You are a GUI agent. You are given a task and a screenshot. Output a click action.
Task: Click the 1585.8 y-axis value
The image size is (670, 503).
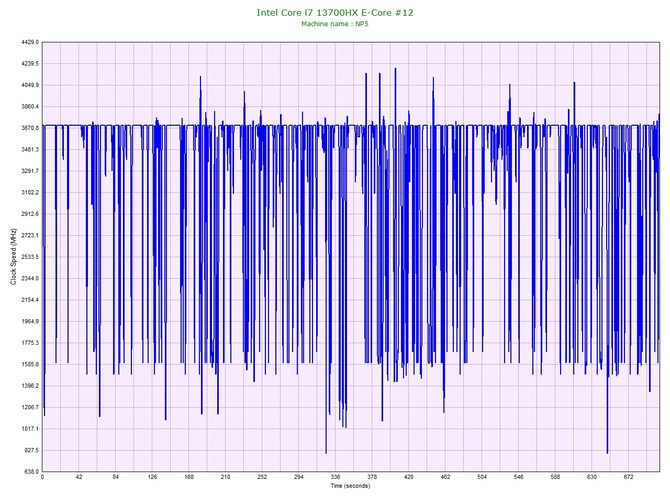[x=30, y=364]
